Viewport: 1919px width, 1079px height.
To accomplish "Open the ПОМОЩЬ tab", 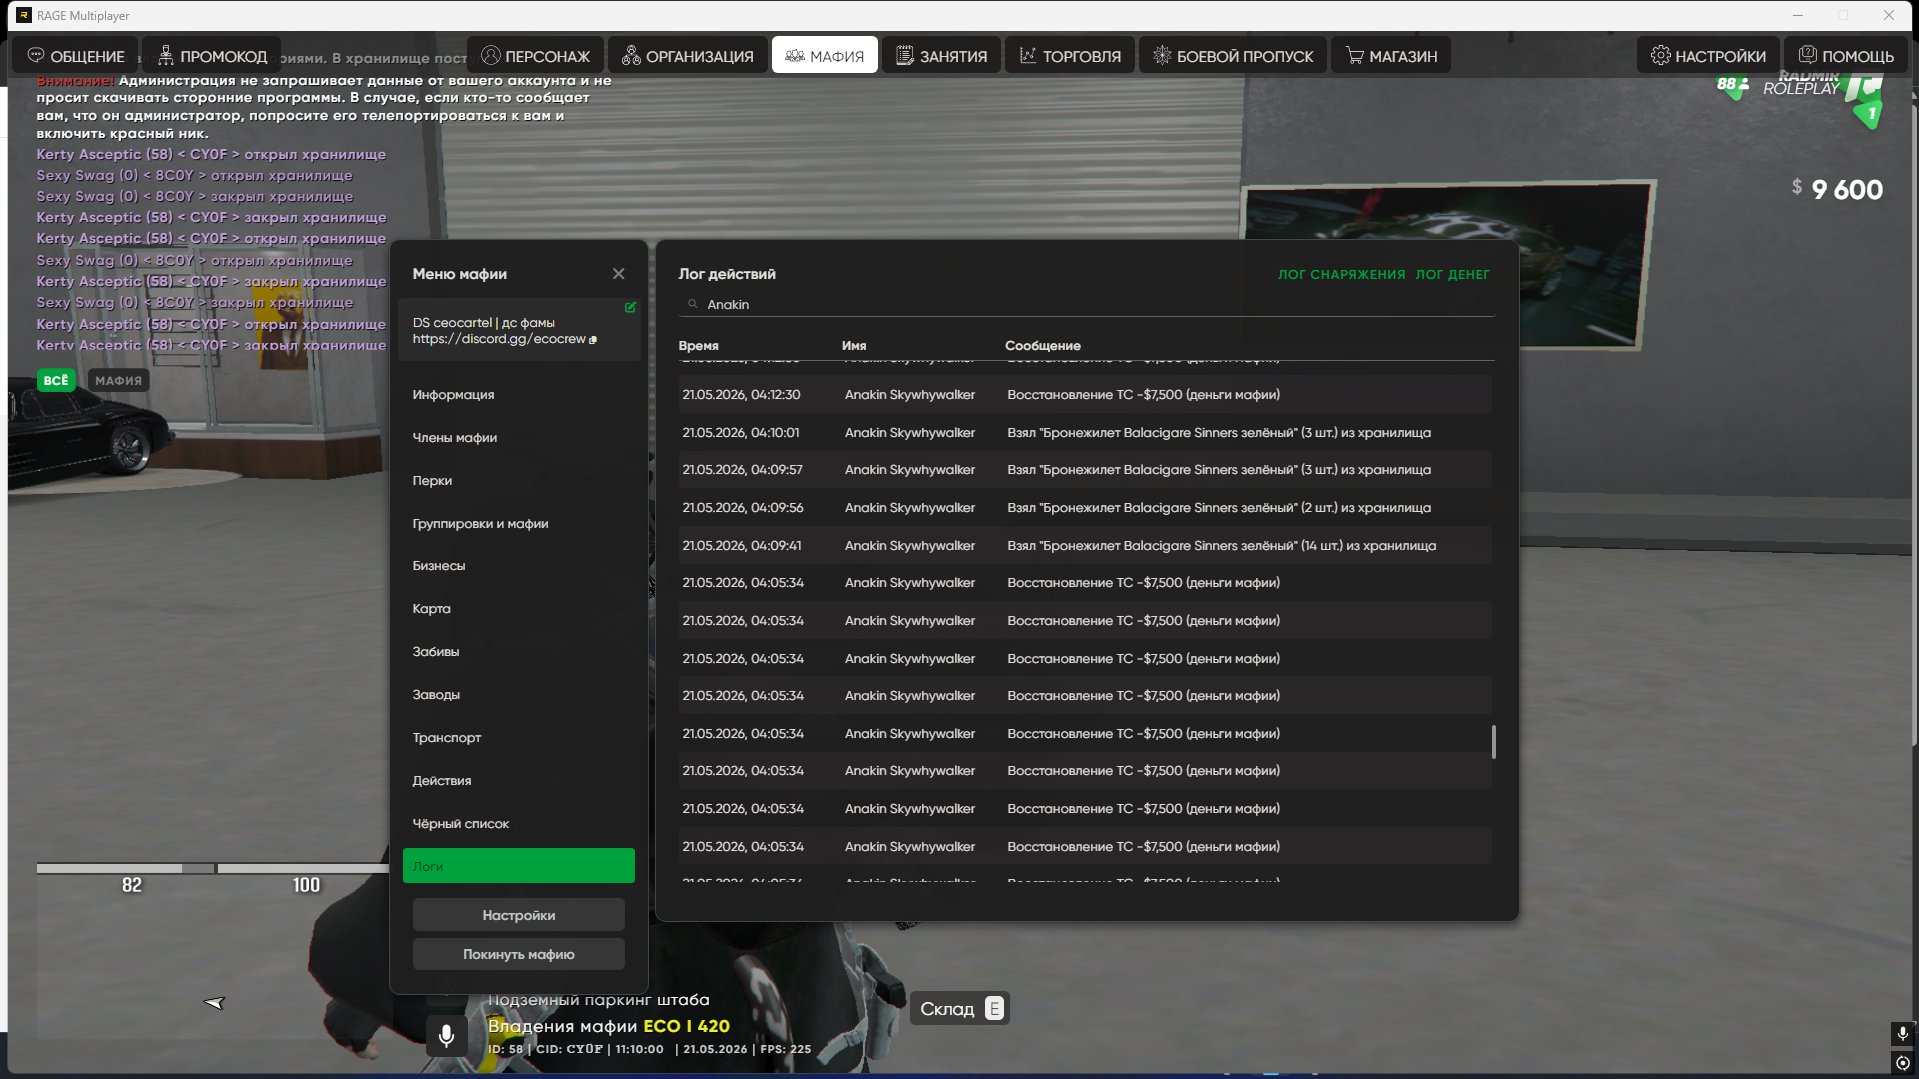I will click(x=1846, y=56).
